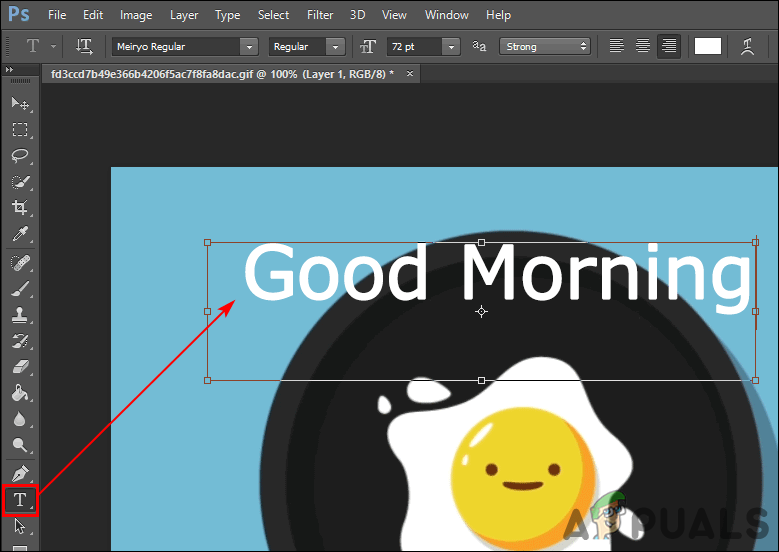The height and width of the screenshot is (552, 779).
Task: Open the Layer menu
Action: (184, 15)
